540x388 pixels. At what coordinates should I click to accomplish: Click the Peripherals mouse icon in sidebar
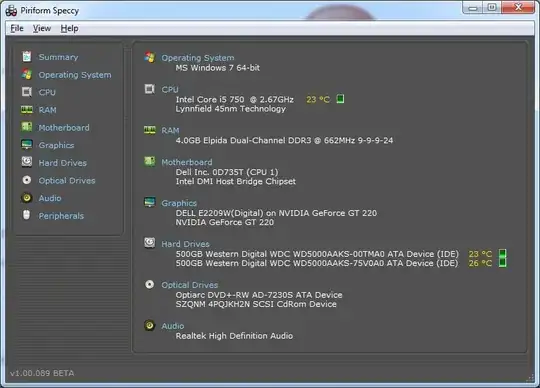tap(27, 215)
